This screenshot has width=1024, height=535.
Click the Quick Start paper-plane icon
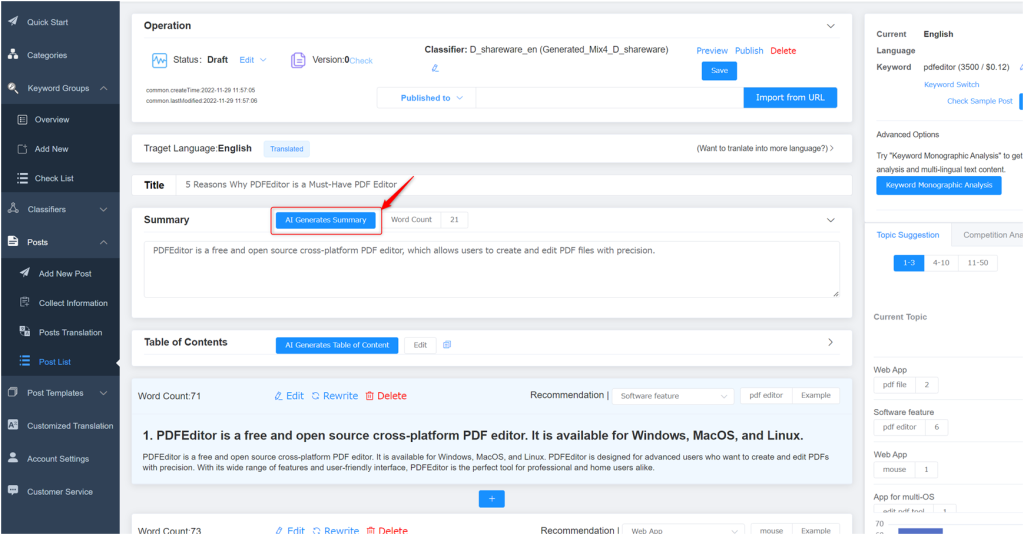(x=13, y=22)
